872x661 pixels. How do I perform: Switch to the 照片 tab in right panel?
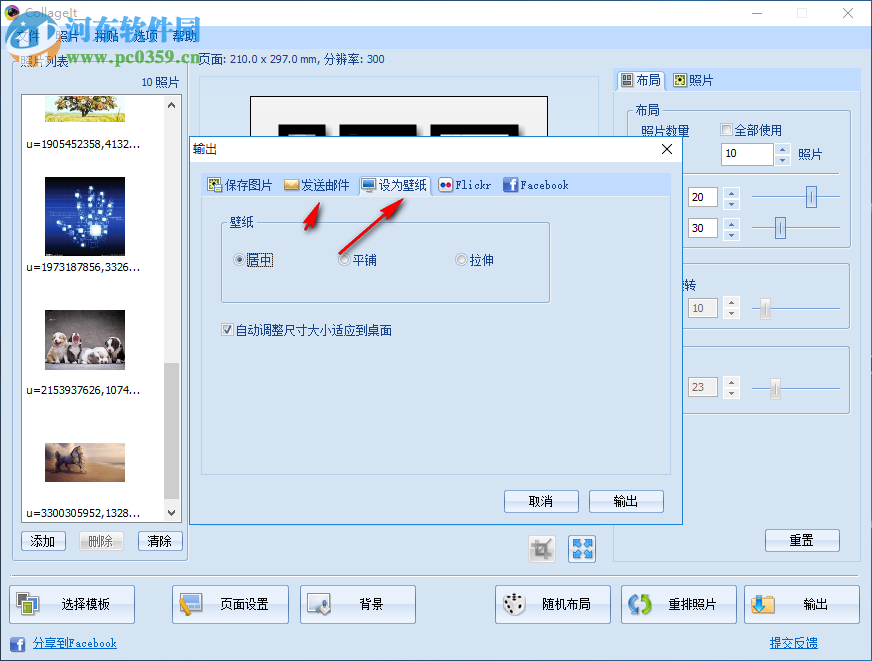pyautogui.click(x=694, y=80)
